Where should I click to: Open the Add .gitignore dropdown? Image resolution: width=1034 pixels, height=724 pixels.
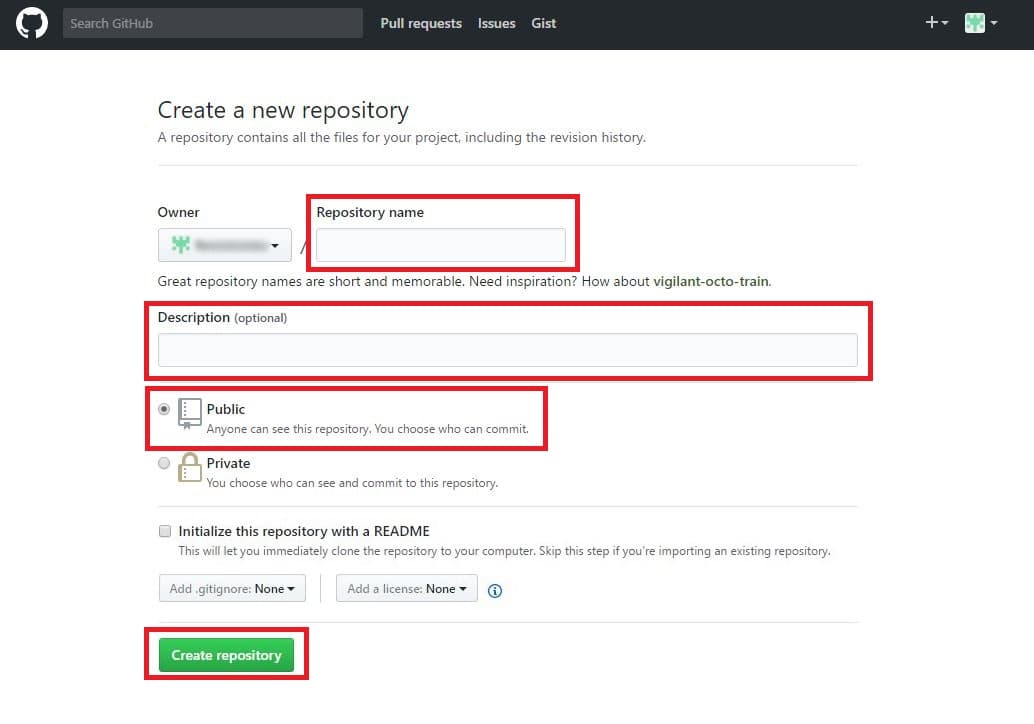[x=232, y=589]
